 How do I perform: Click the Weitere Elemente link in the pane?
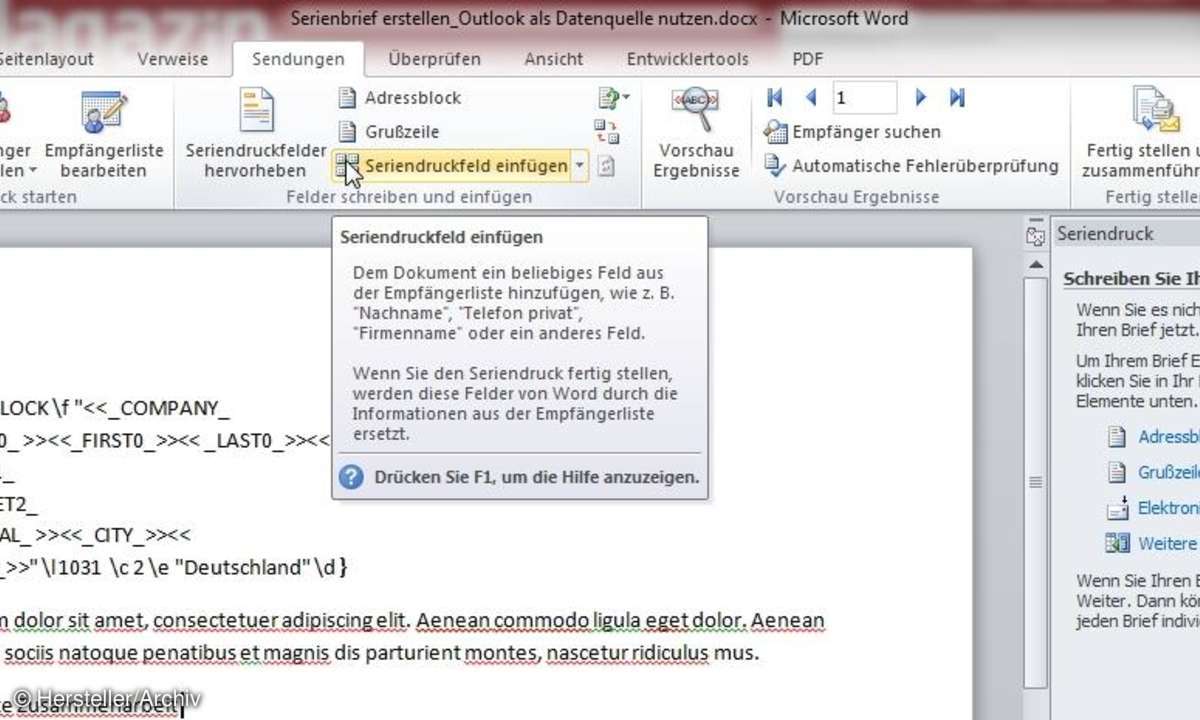tap(1168, 543)
